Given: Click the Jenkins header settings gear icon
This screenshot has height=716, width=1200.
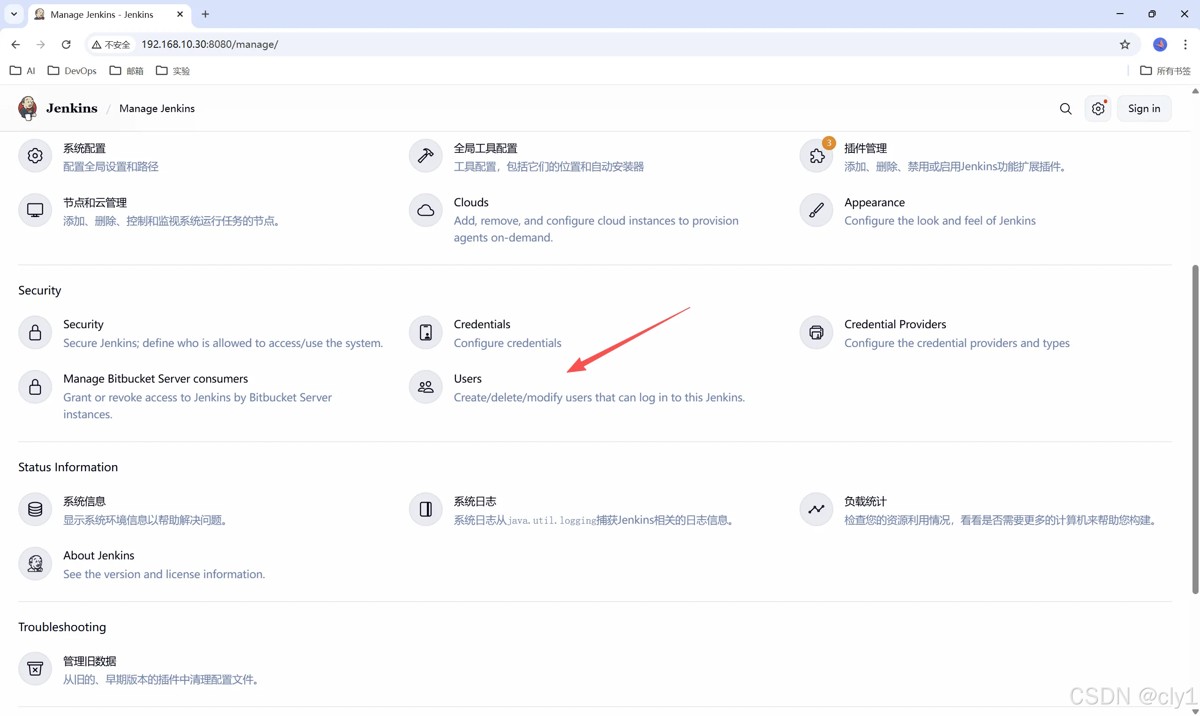Looking at the screenshot, I should click(x=1098, y=109).
